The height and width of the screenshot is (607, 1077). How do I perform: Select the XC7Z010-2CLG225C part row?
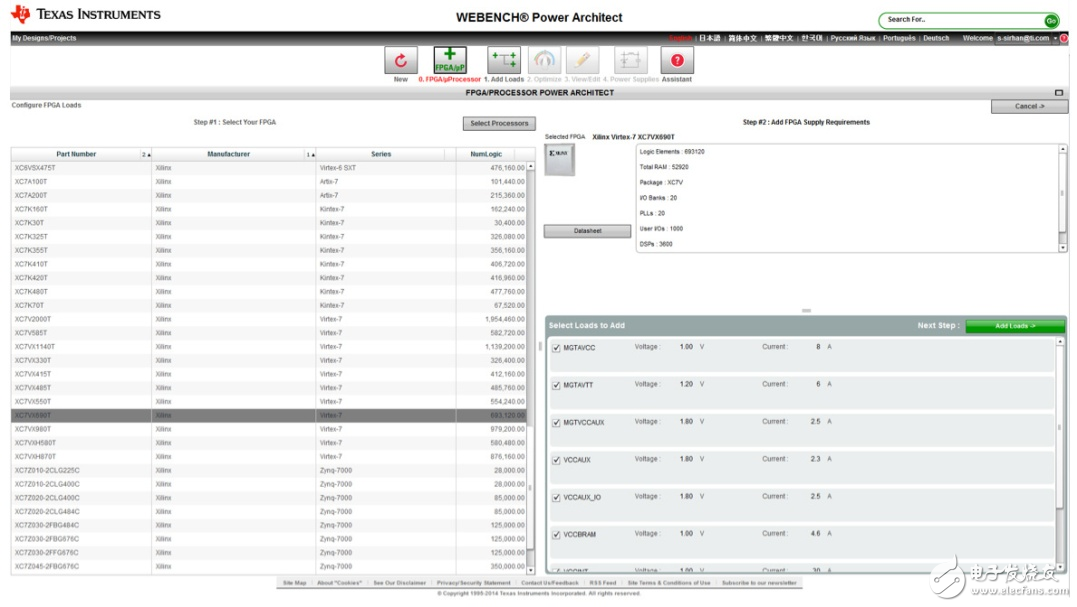(269, 470)
